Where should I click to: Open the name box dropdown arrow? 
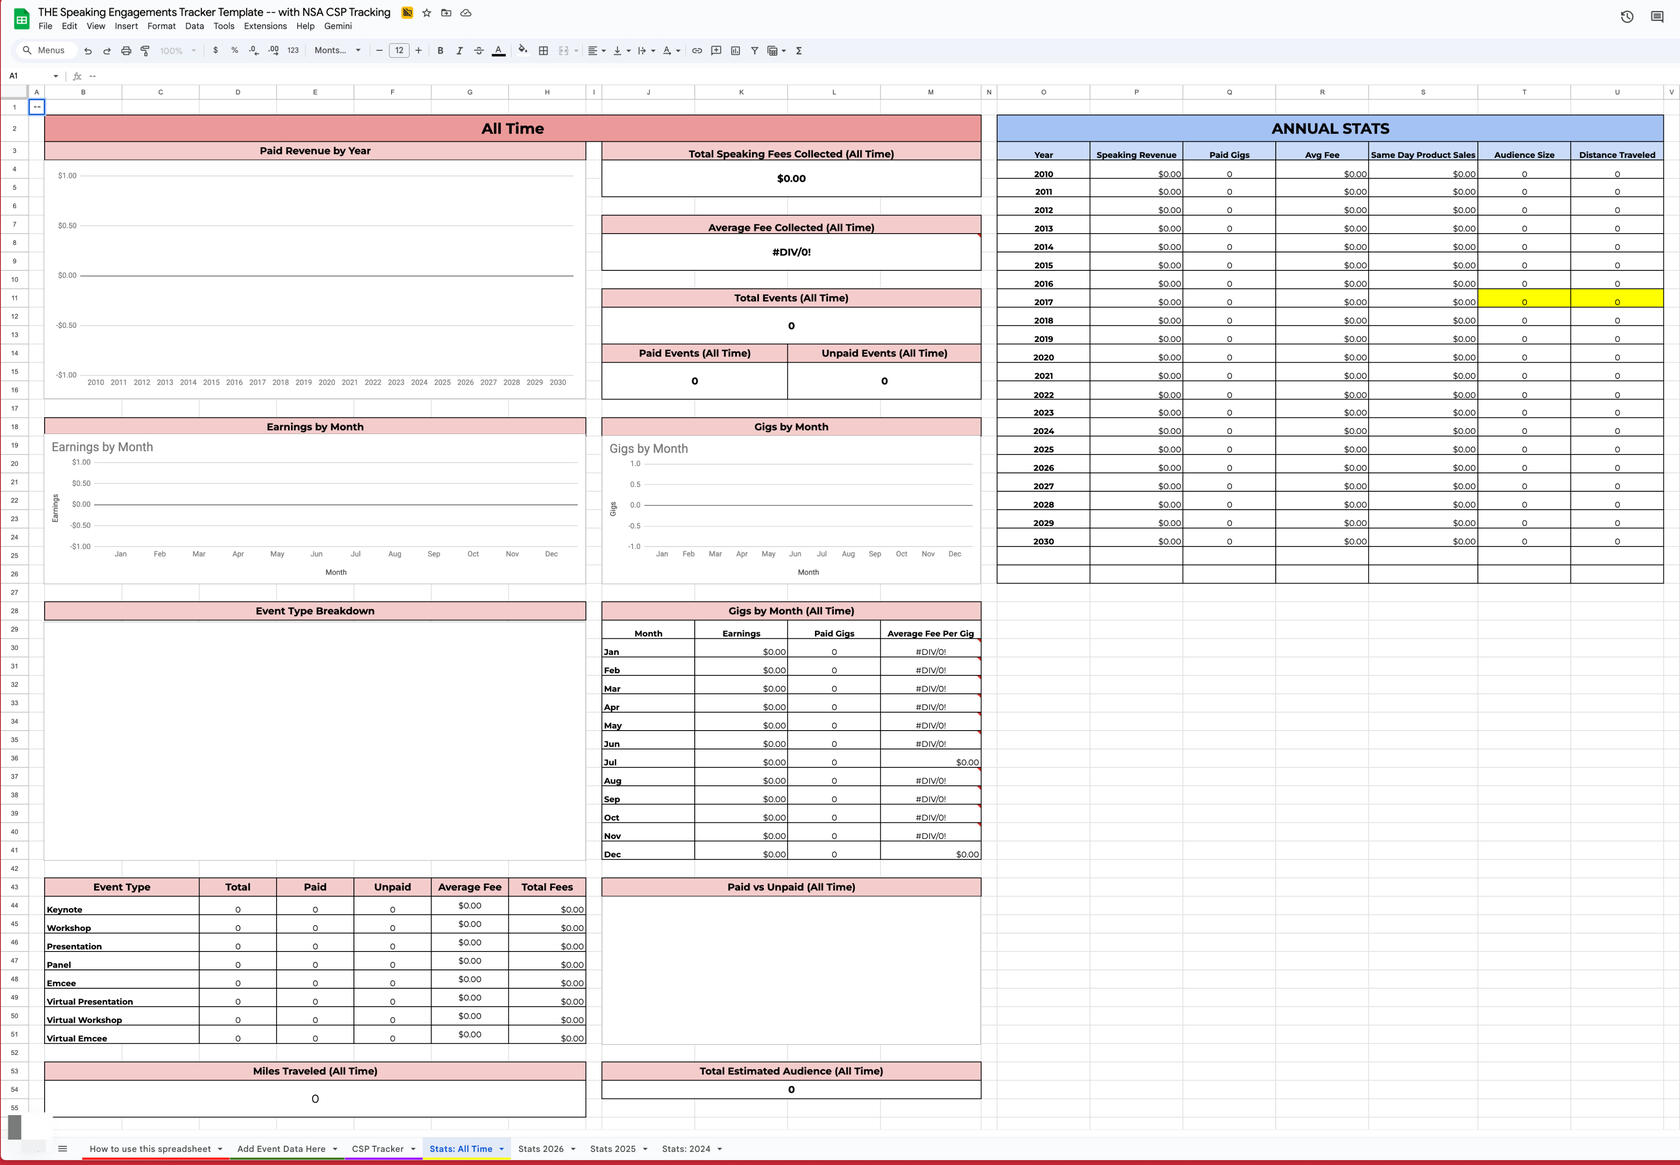click(x=56, y=76)
